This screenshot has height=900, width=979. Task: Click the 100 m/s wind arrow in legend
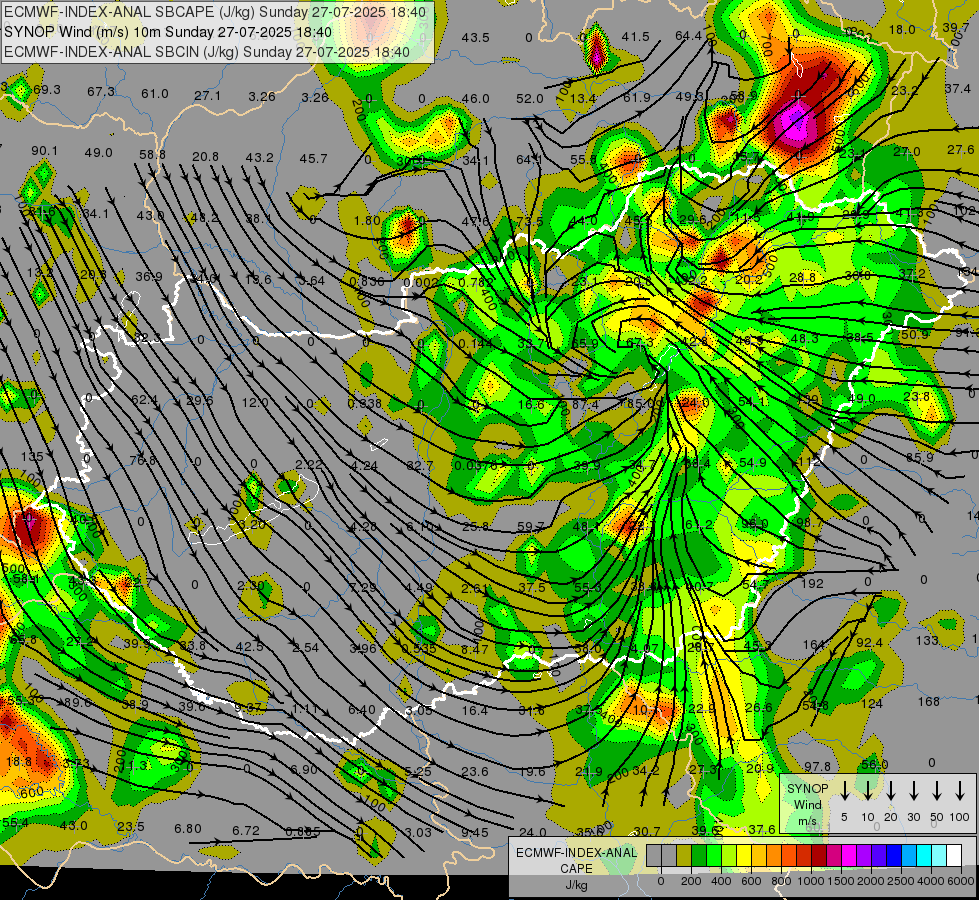pos(960,791)
